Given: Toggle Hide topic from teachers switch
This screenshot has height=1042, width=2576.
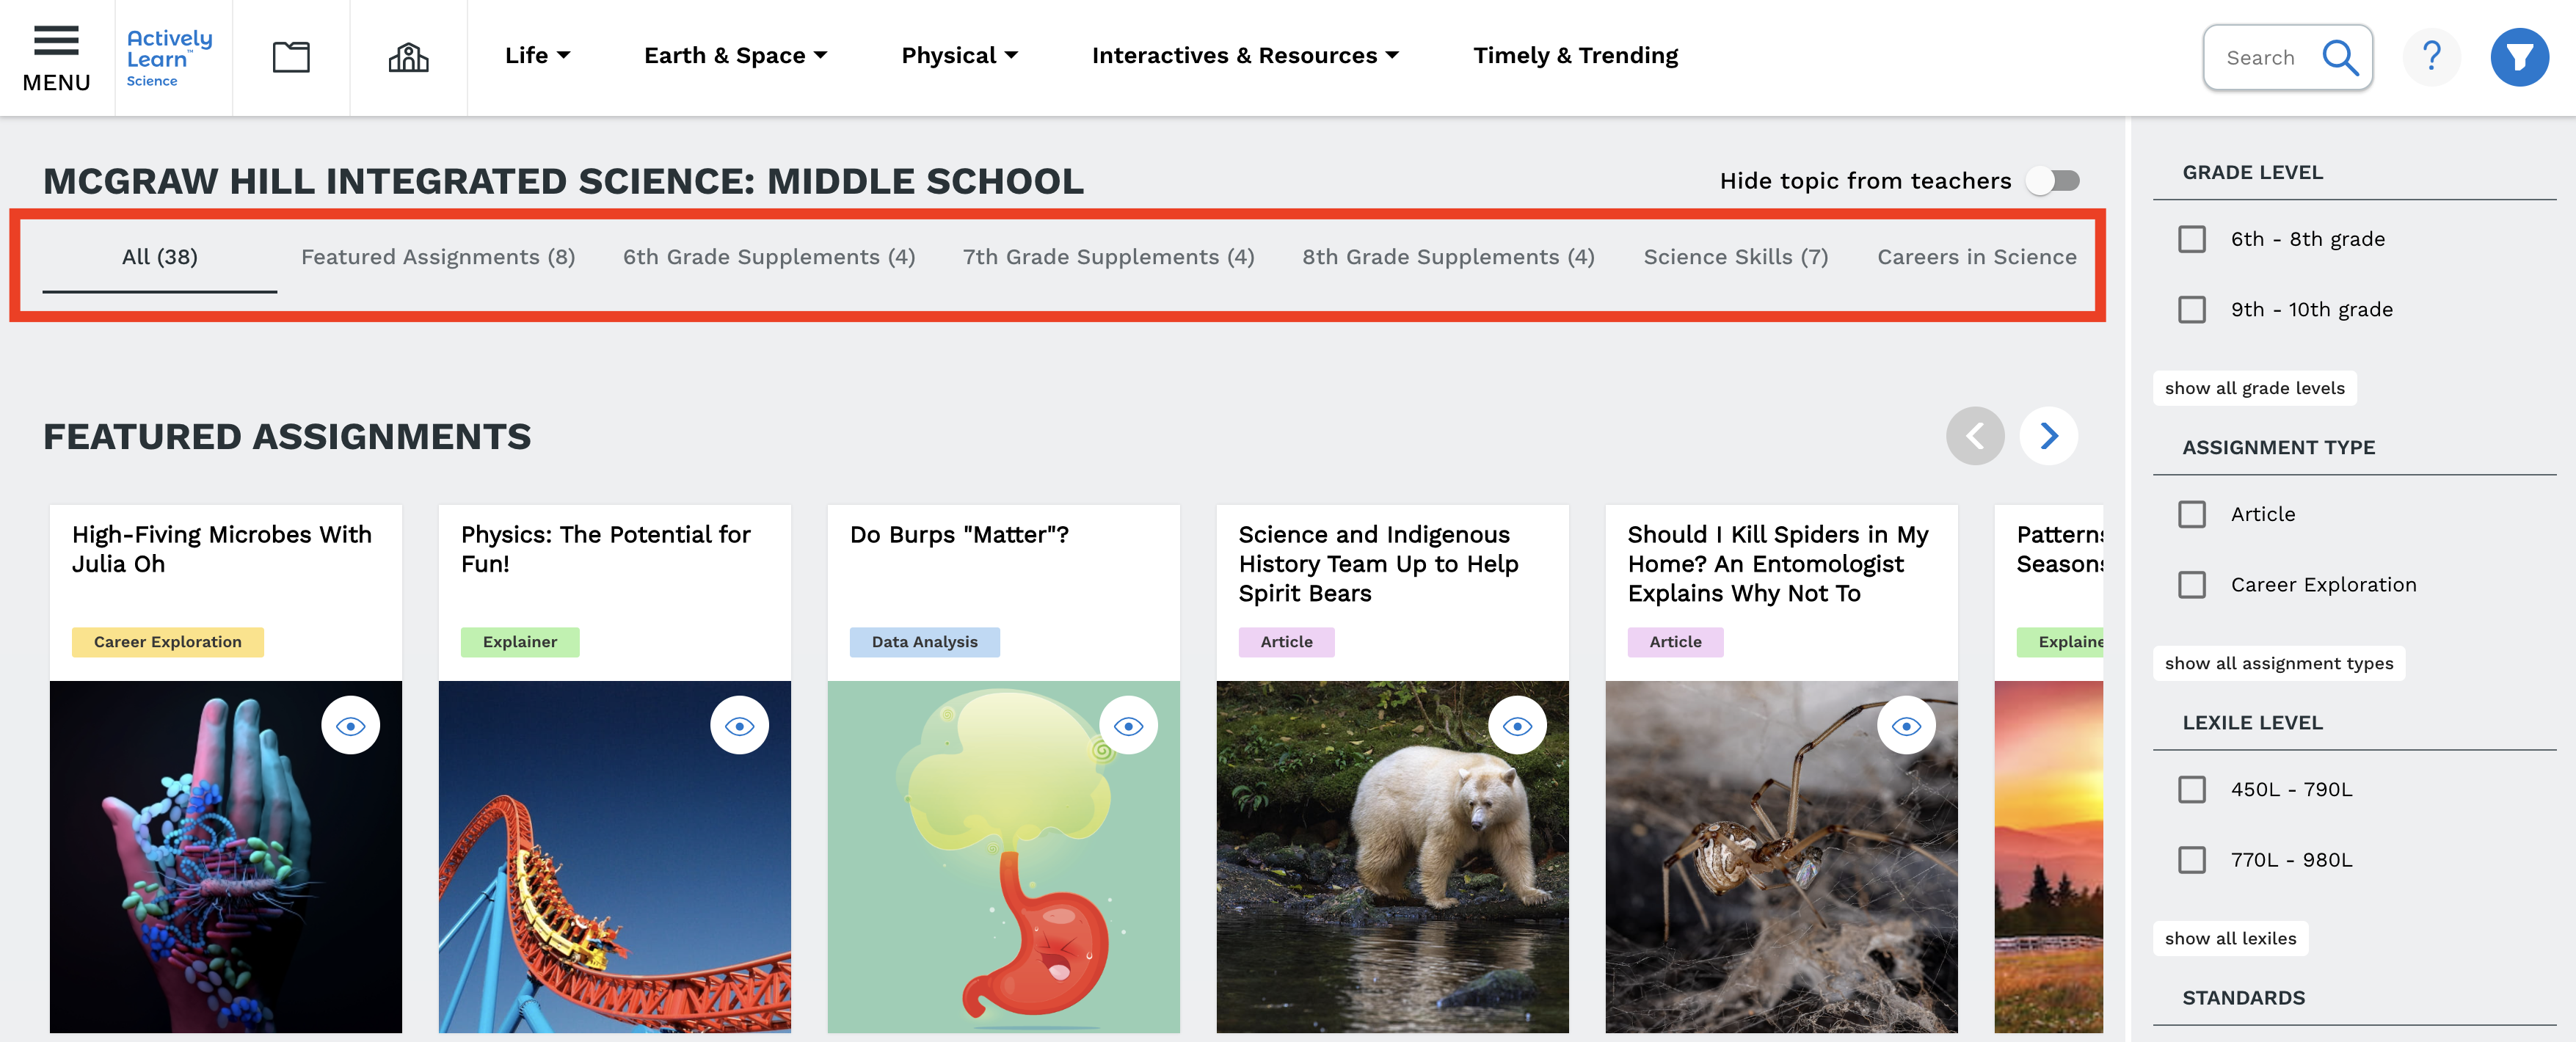Looking at the screenshot, I should (2053, 181).
